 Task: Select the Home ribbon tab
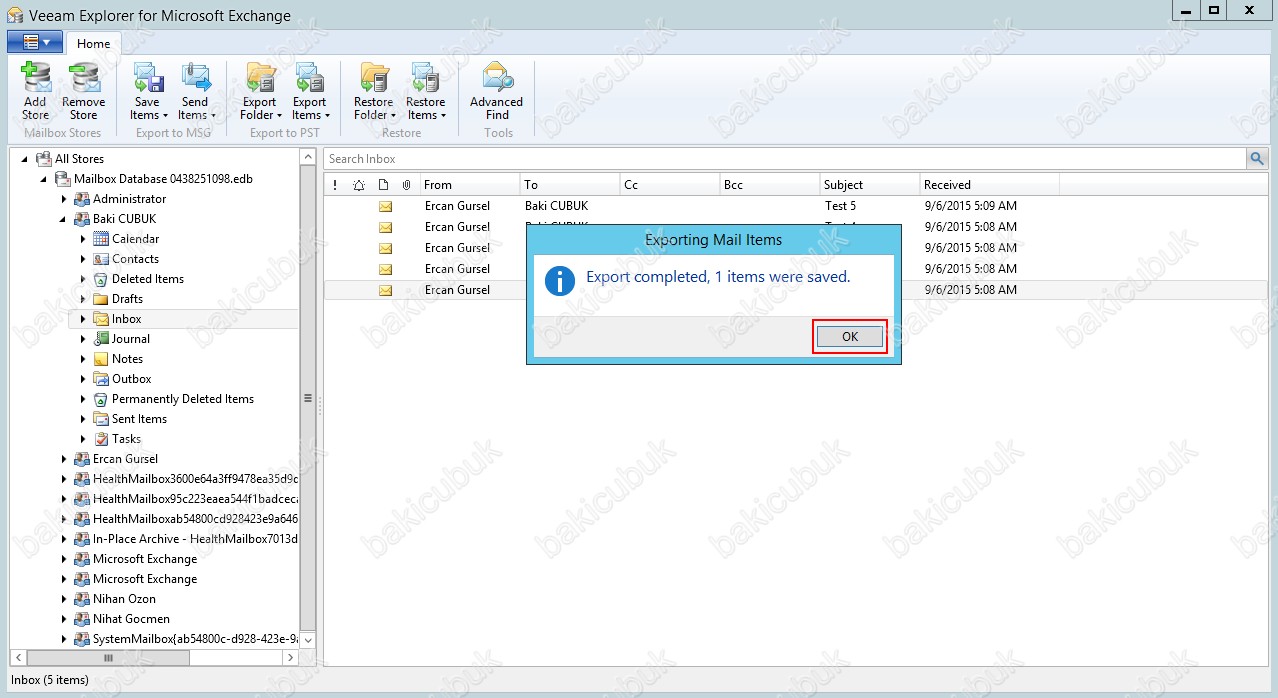pos(94,43)
